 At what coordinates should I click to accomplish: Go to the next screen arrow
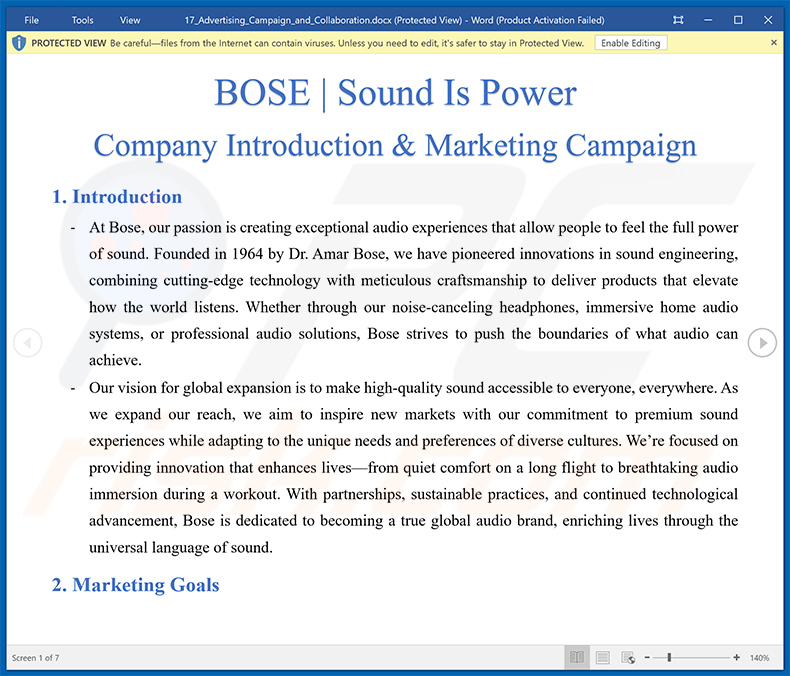(x=762, y=343)
